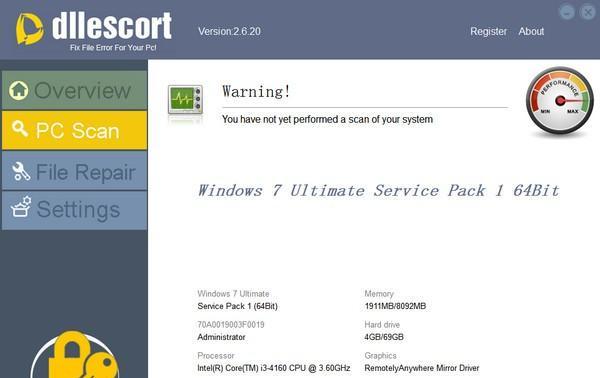This screenshot has height=378, width=600.
Task: Click the processor 'Intel(R) Core(TM) i3-4160' value
Action: 274,368
